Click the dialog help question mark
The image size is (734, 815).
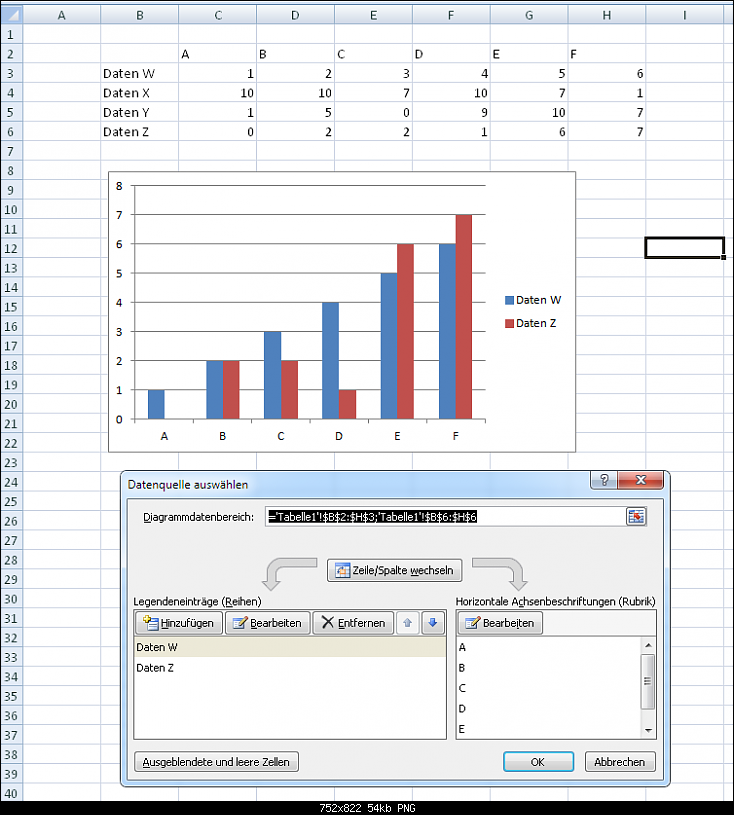(604, 481)
